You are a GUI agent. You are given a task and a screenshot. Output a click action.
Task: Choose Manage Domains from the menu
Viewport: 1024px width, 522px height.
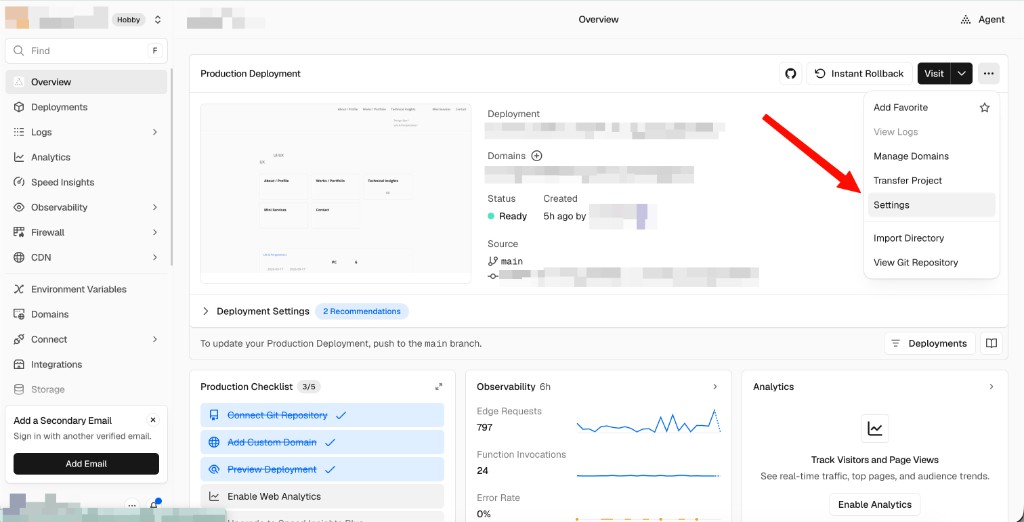(931, 156)
